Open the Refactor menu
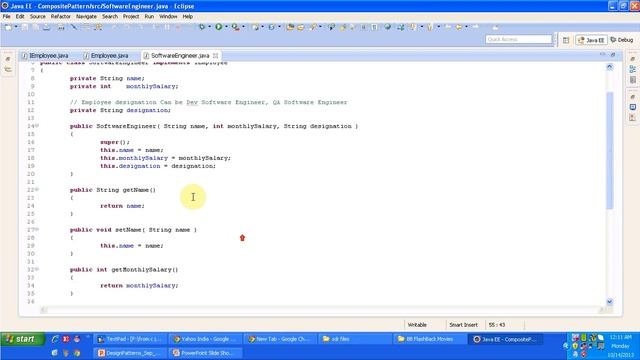The image size is (640, 360). (x=60, y=16)
